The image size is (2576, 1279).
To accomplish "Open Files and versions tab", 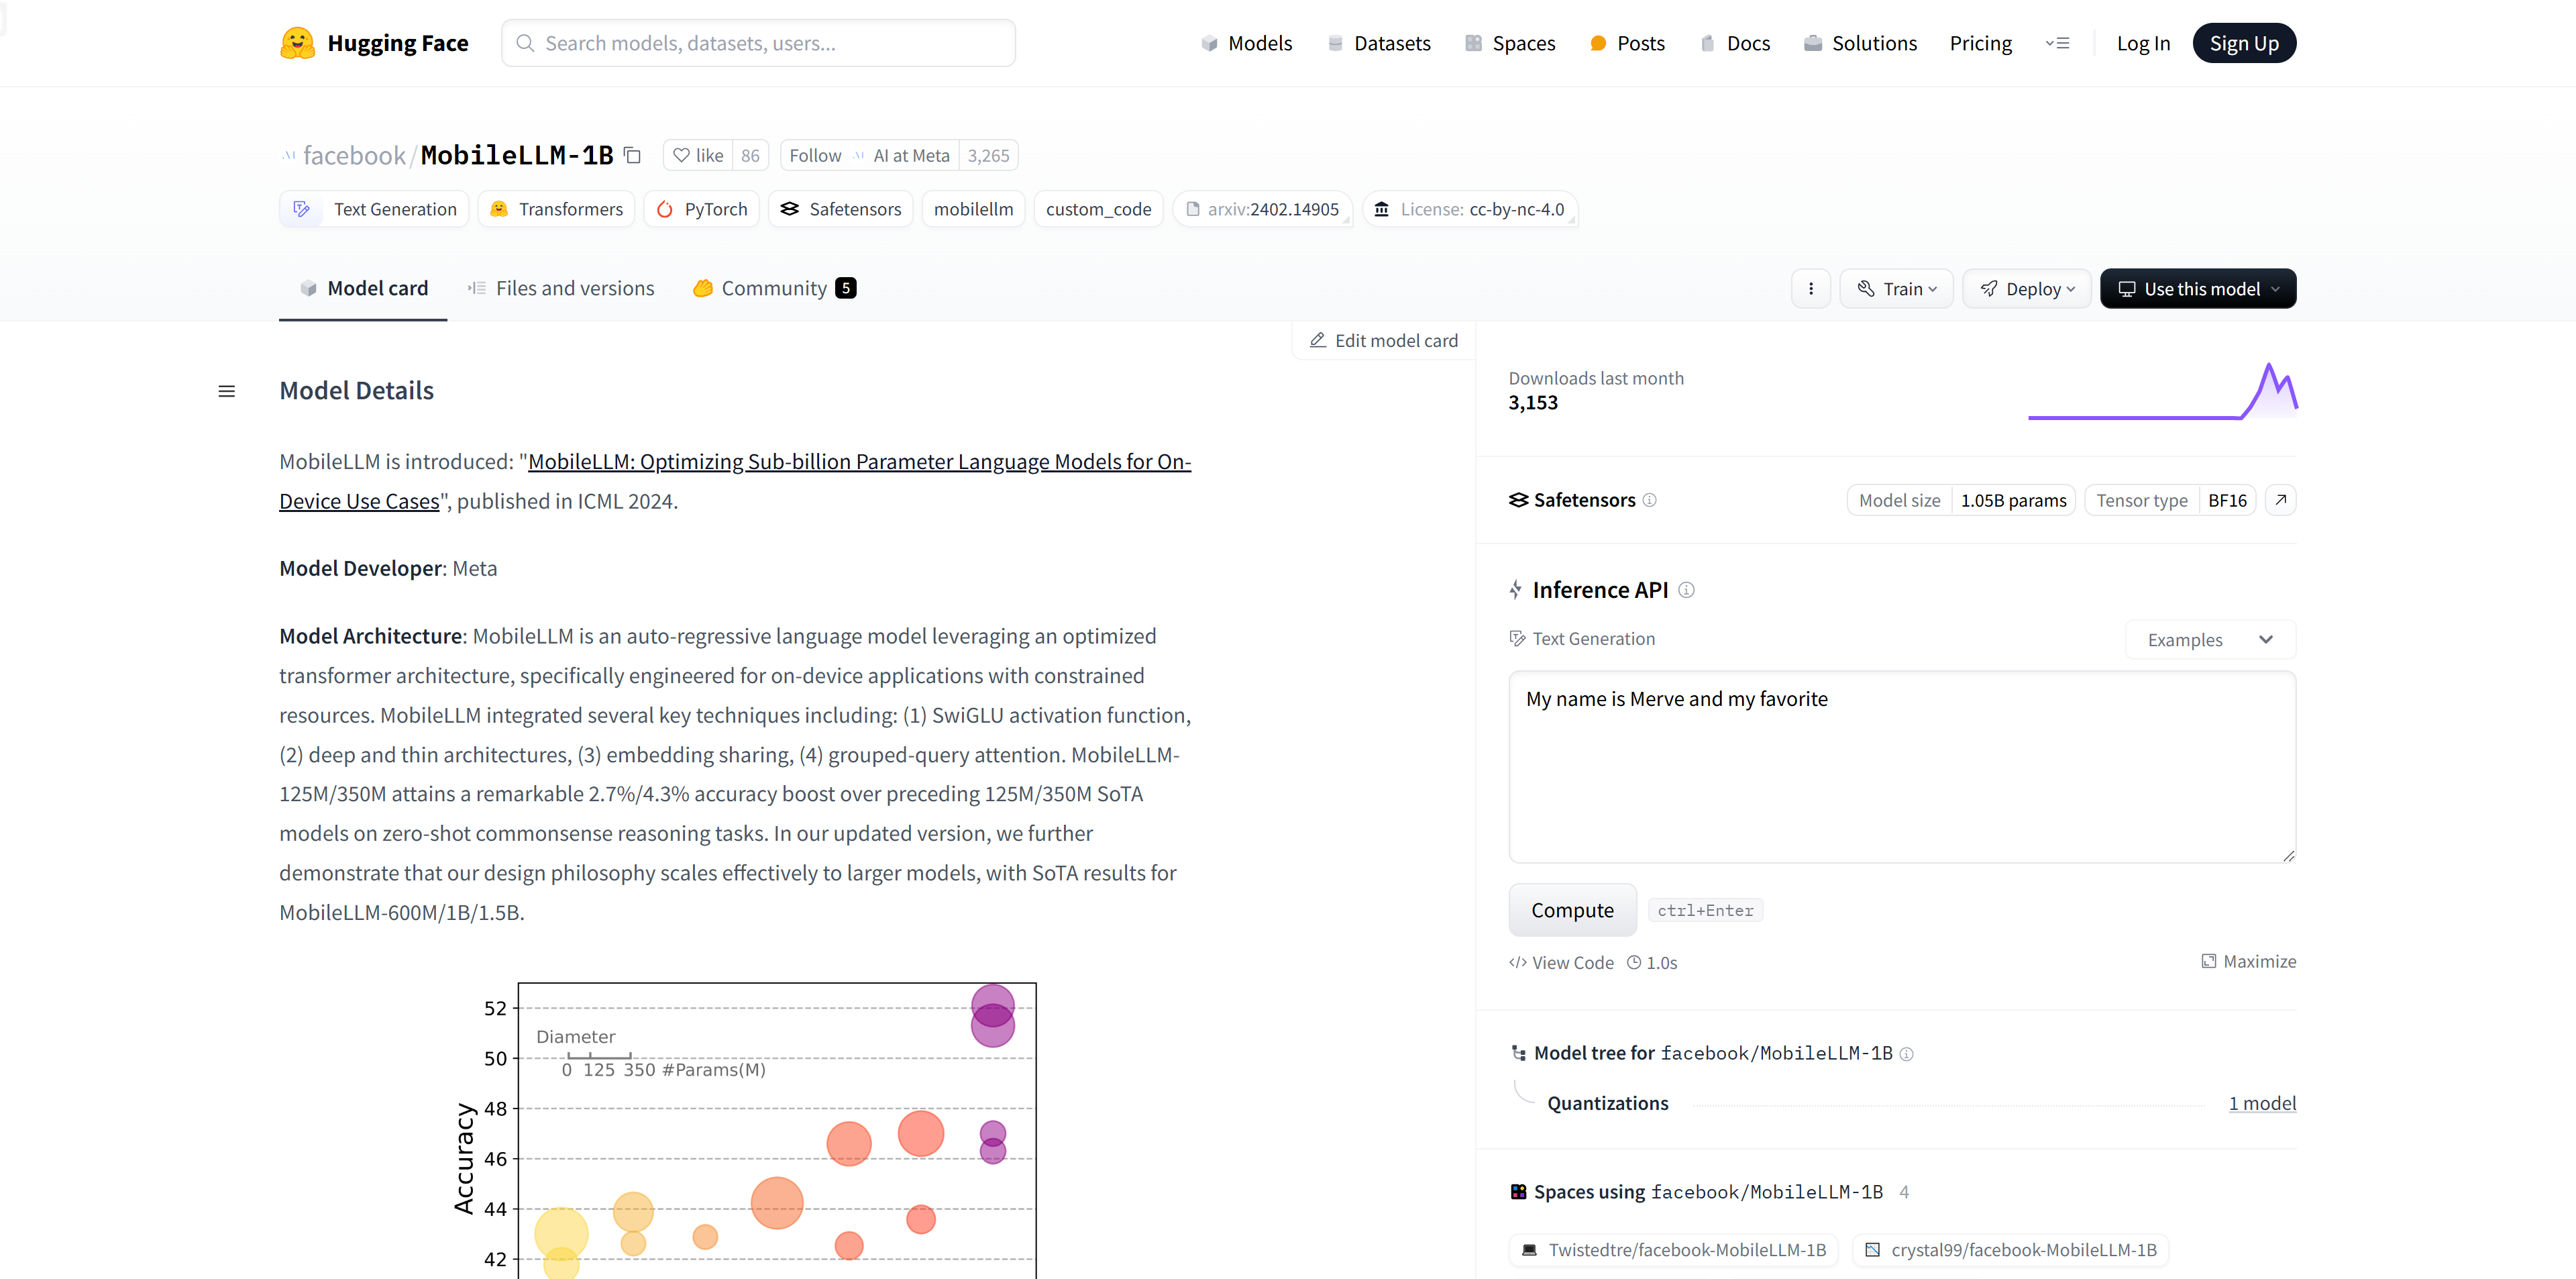I will point(560,288).
